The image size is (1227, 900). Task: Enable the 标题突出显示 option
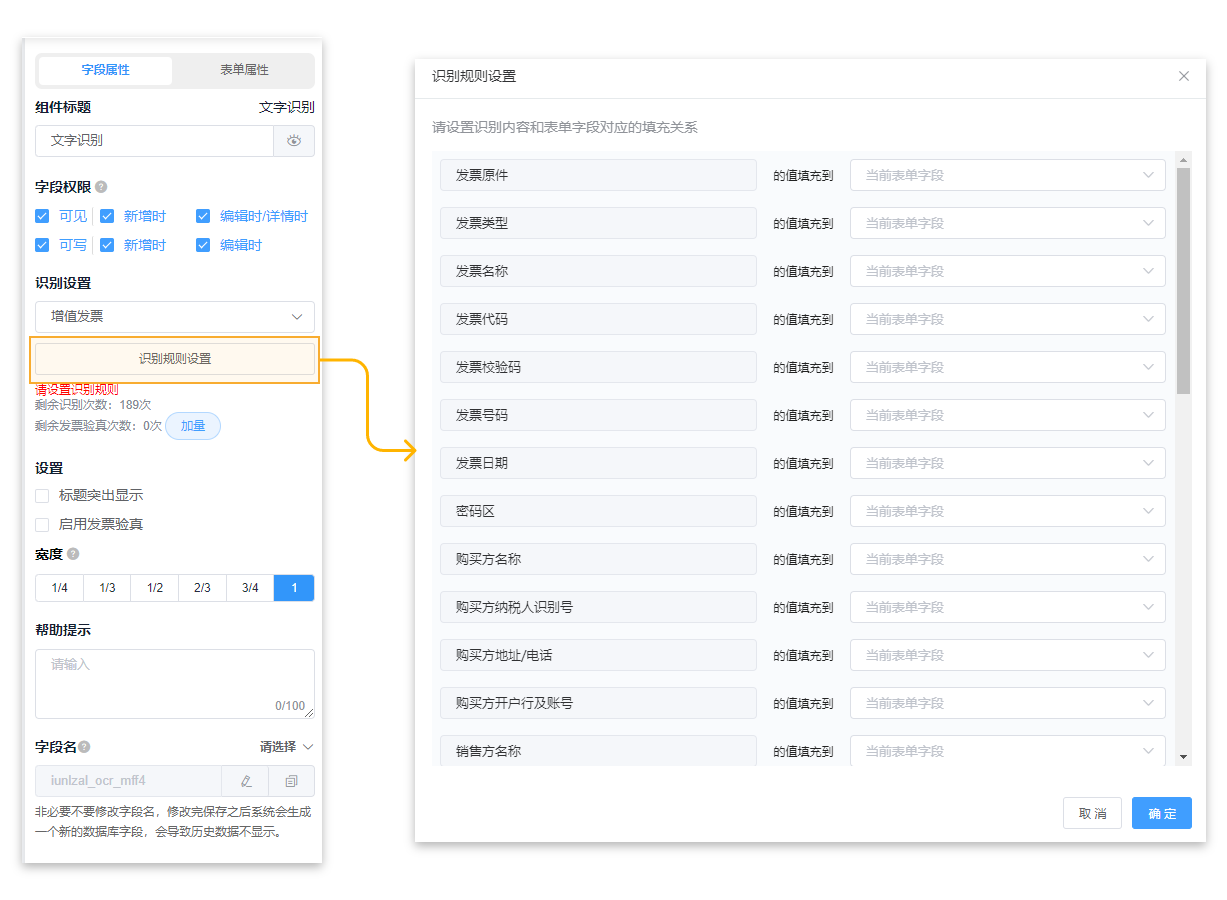coord(42,494)
